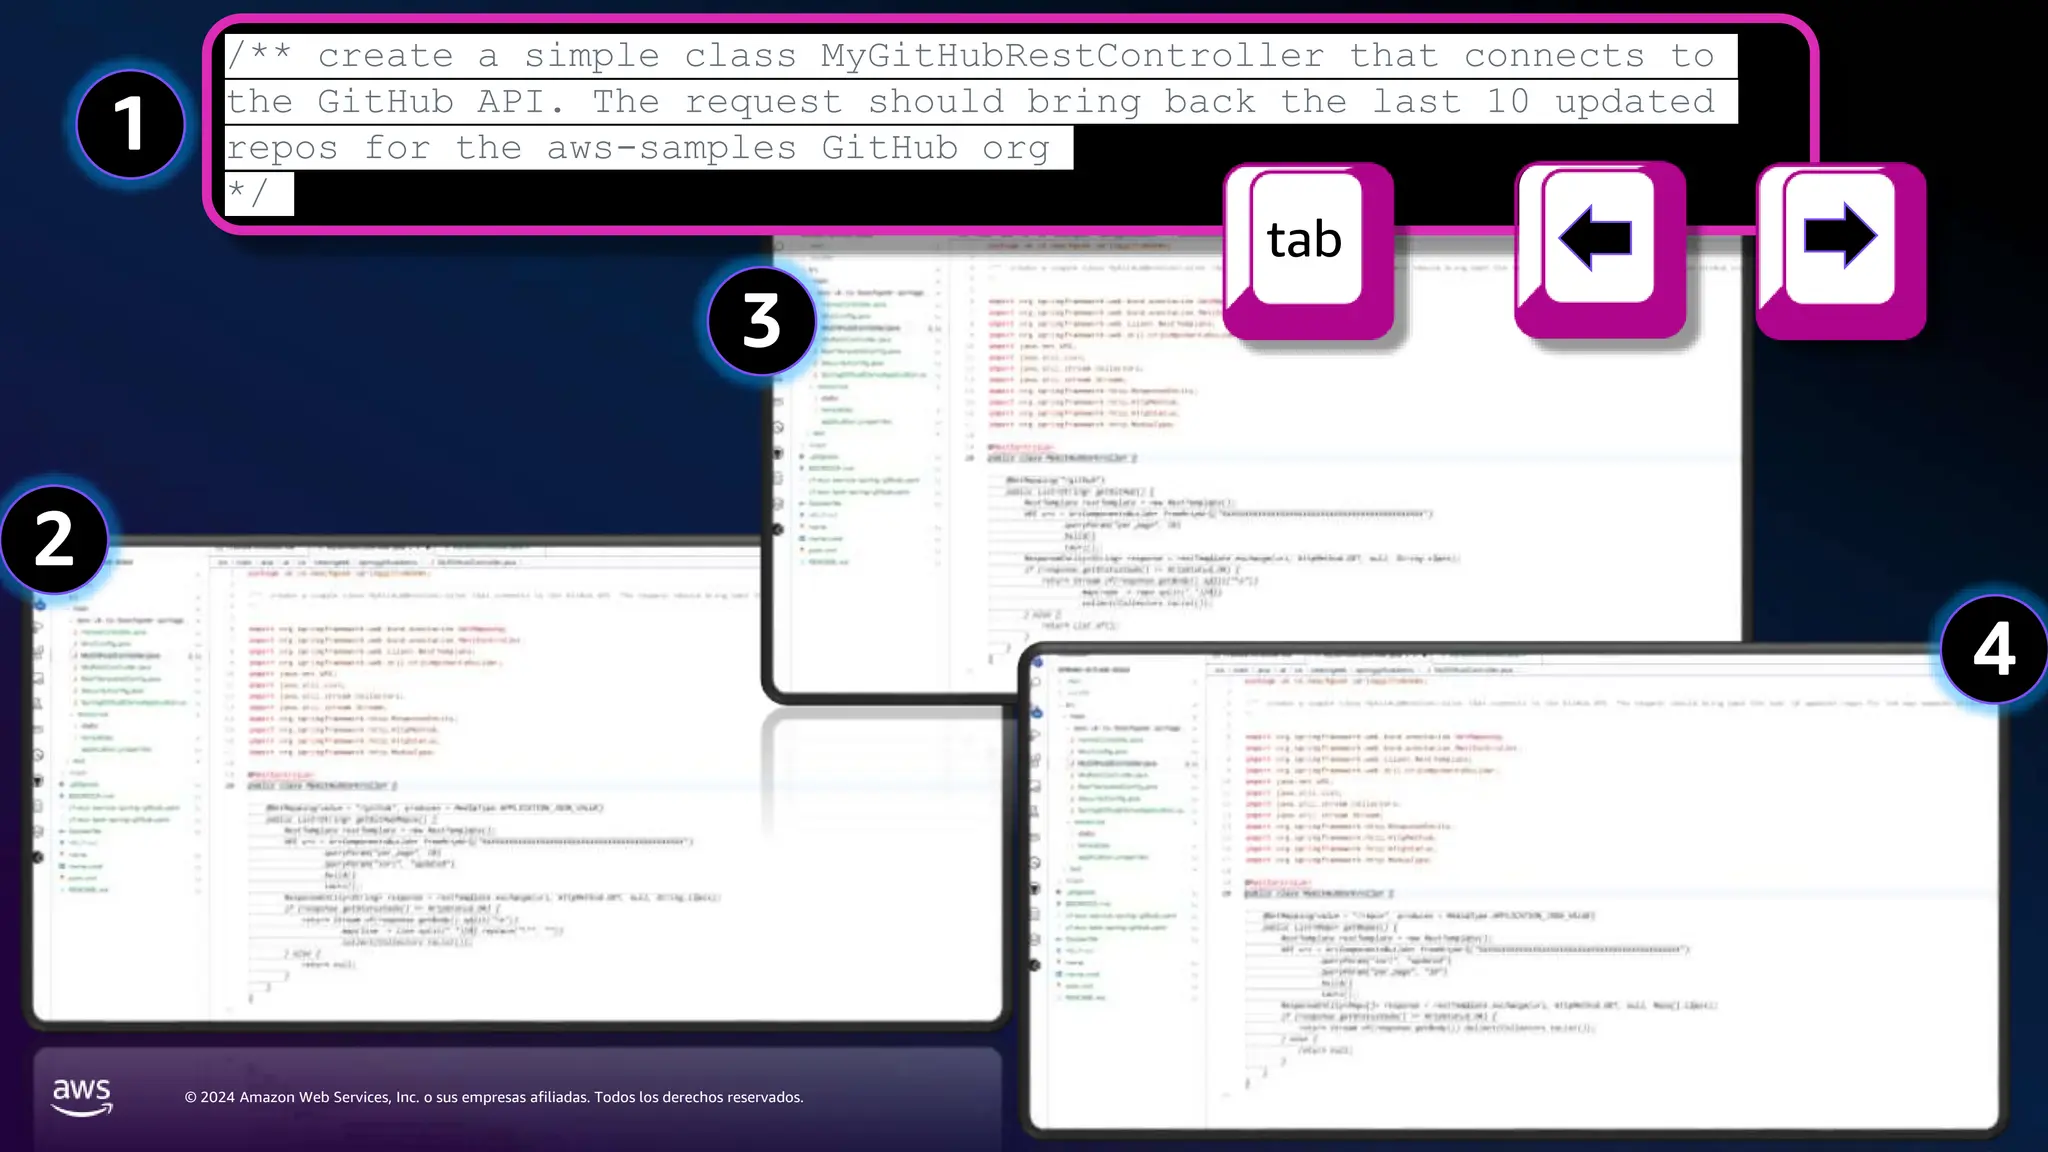Image resolution: width=2048 pixels, height=1152 pixels.
Task: Click the left arrow key graphic
Action: 1600,250
